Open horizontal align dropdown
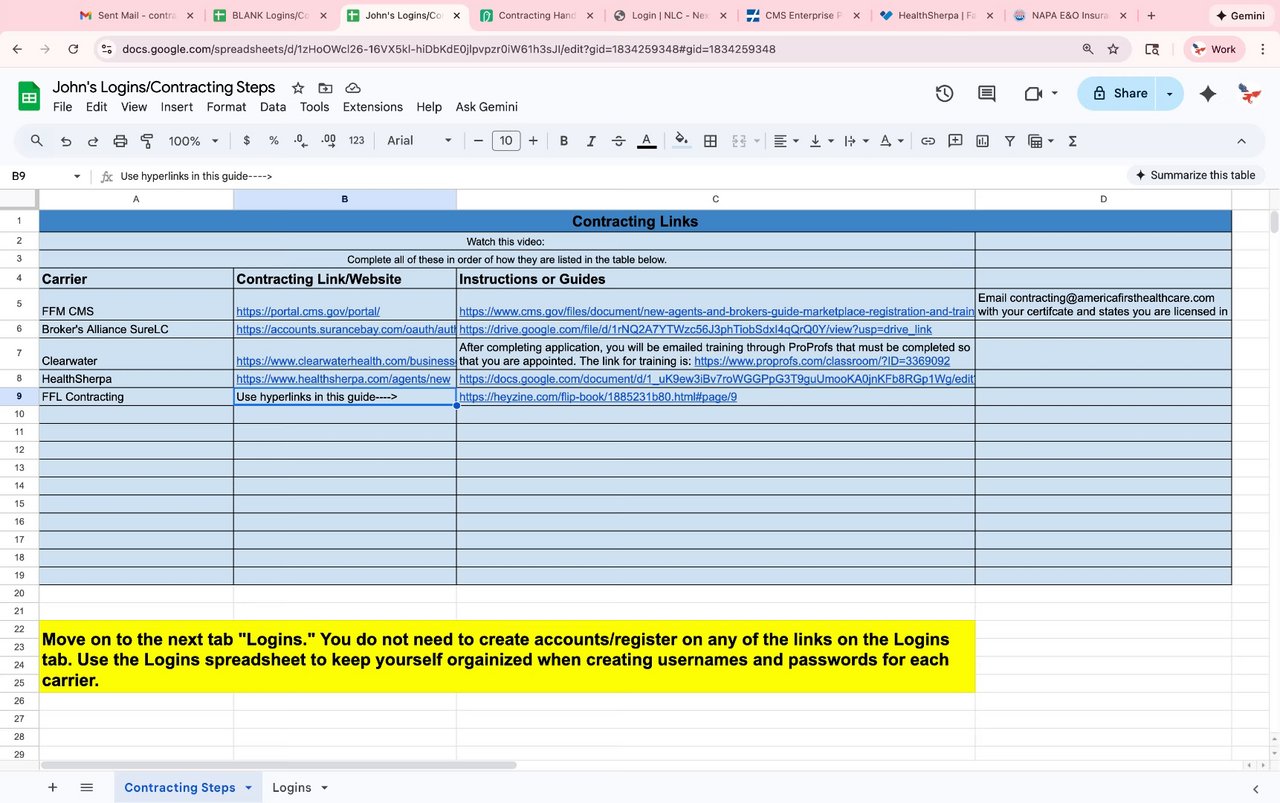 [786, 141]
